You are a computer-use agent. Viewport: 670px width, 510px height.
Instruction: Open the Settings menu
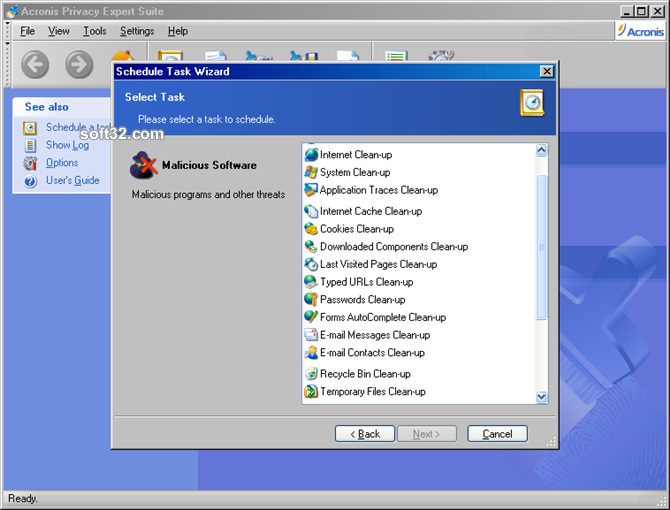[137, 31]
